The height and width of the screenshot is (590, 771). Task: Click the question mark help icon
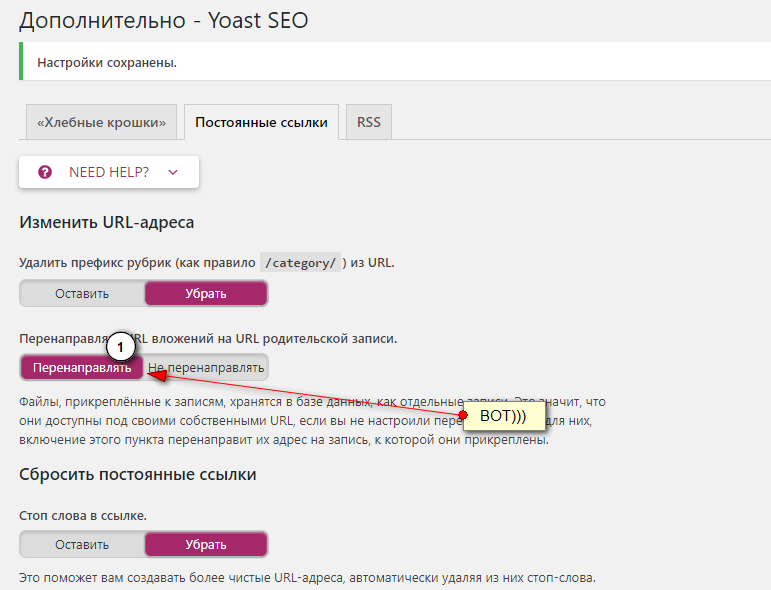[45, 172]
